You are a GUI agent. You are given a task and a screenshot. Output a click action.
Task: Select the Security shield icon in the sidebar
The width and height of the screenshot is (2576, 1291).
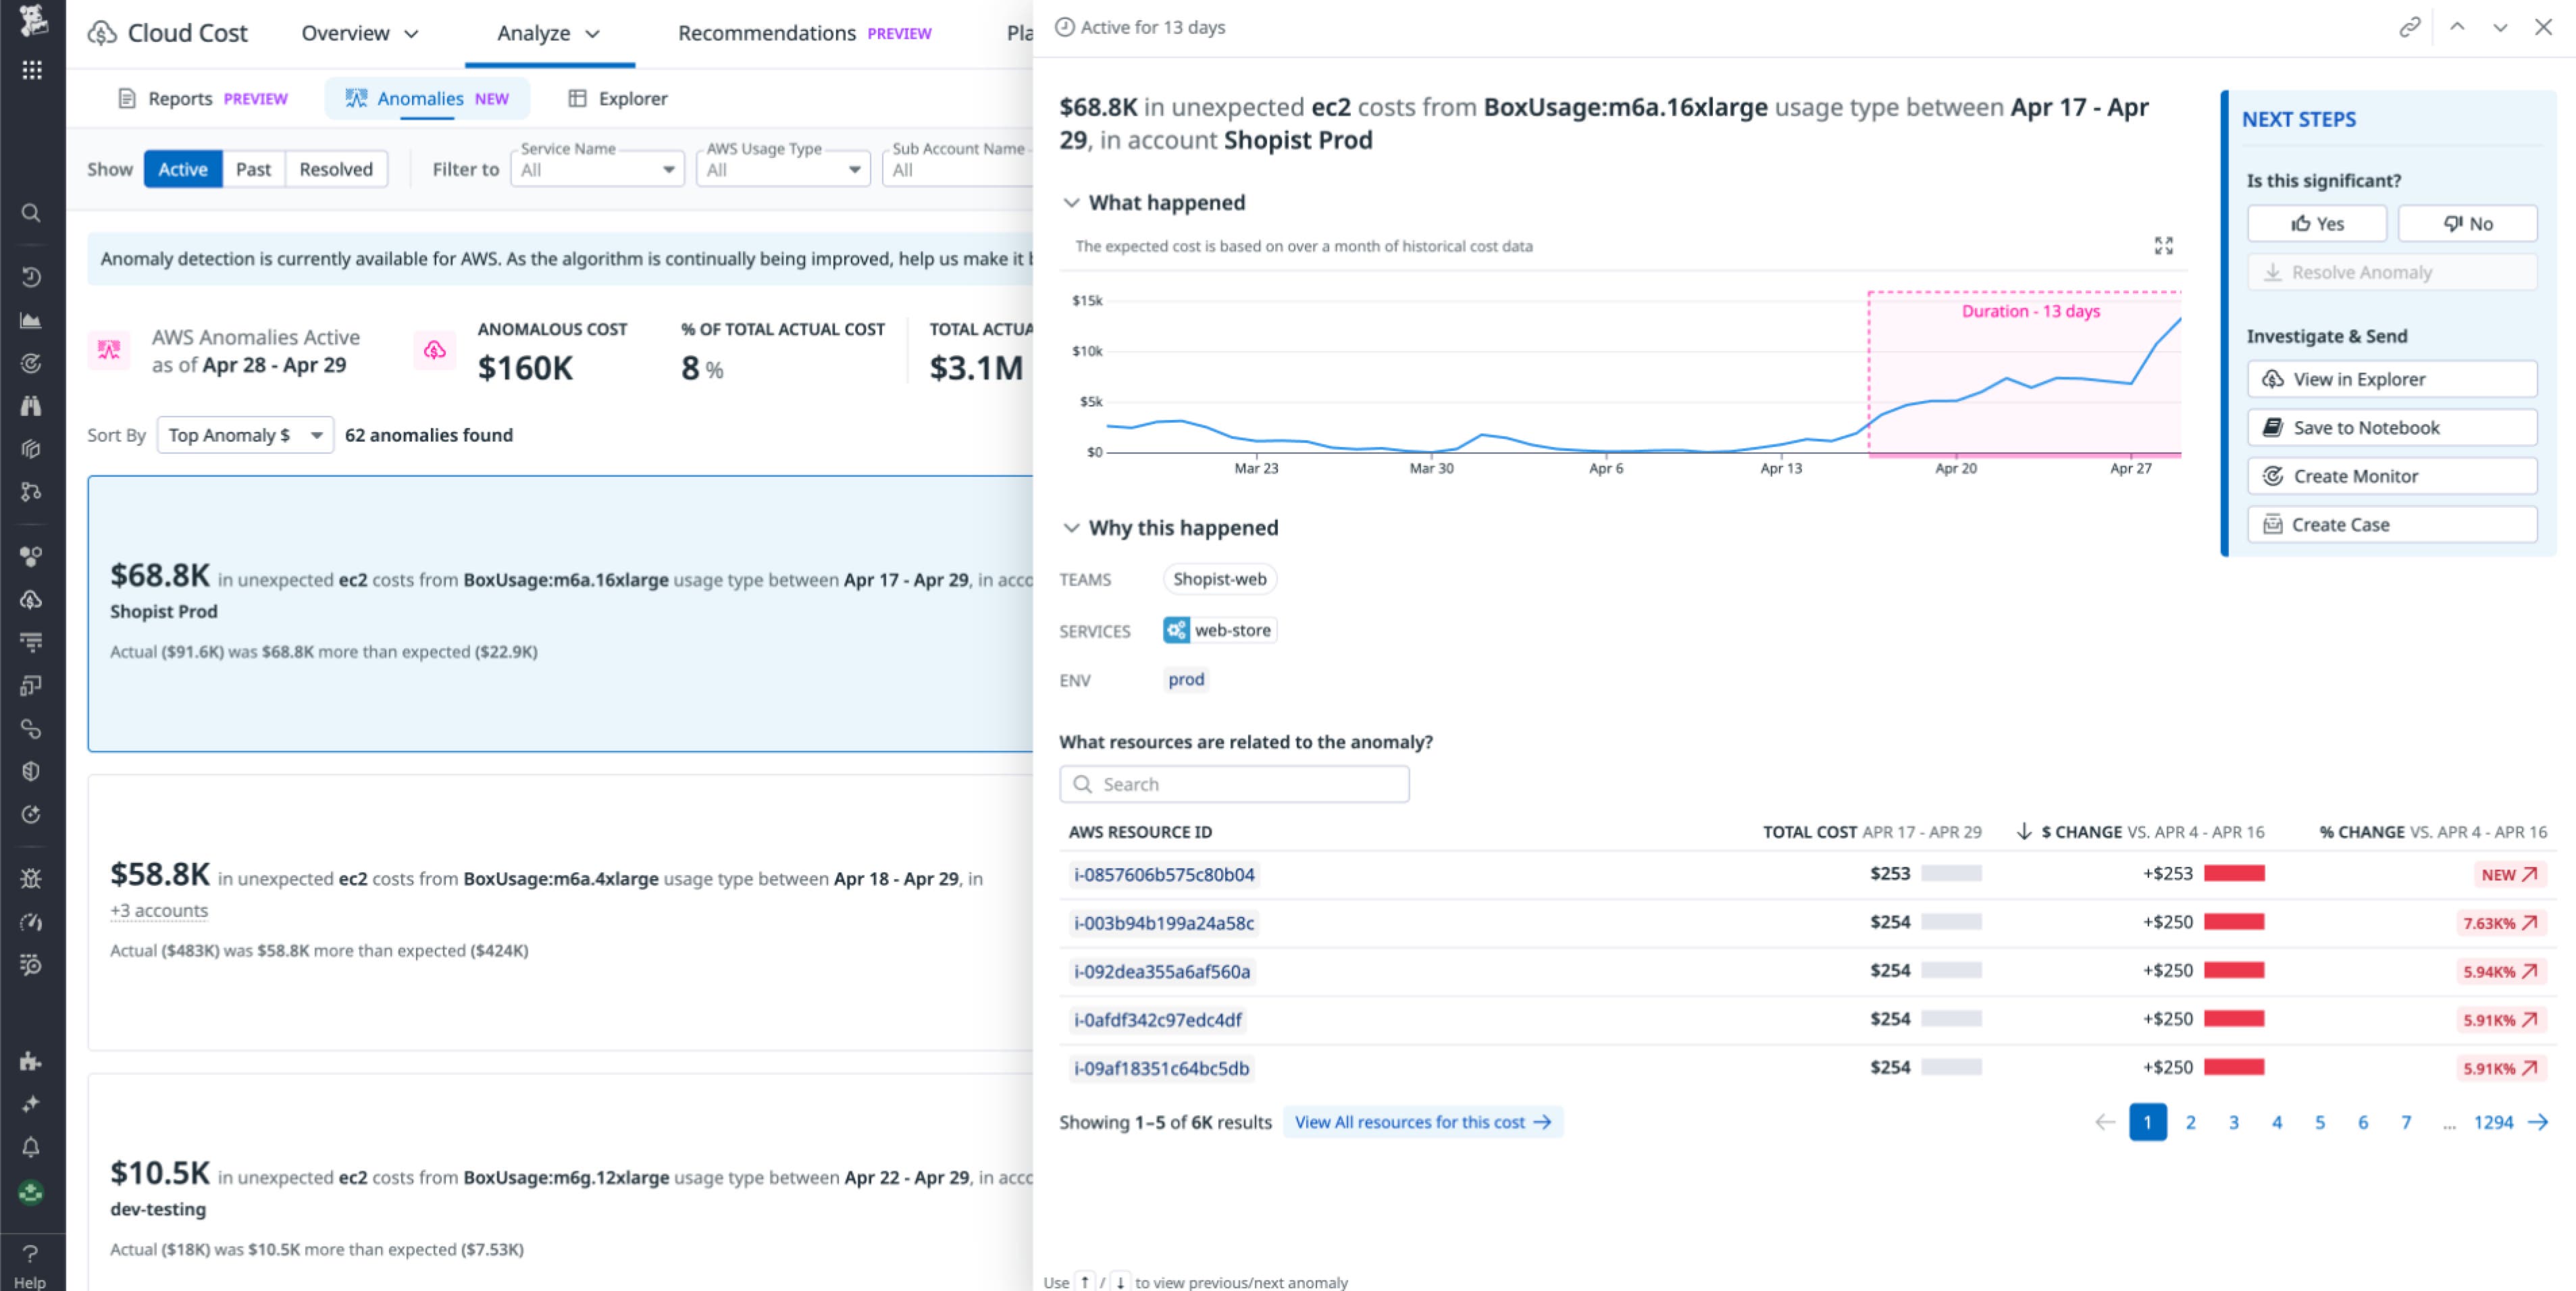(31, 770)
